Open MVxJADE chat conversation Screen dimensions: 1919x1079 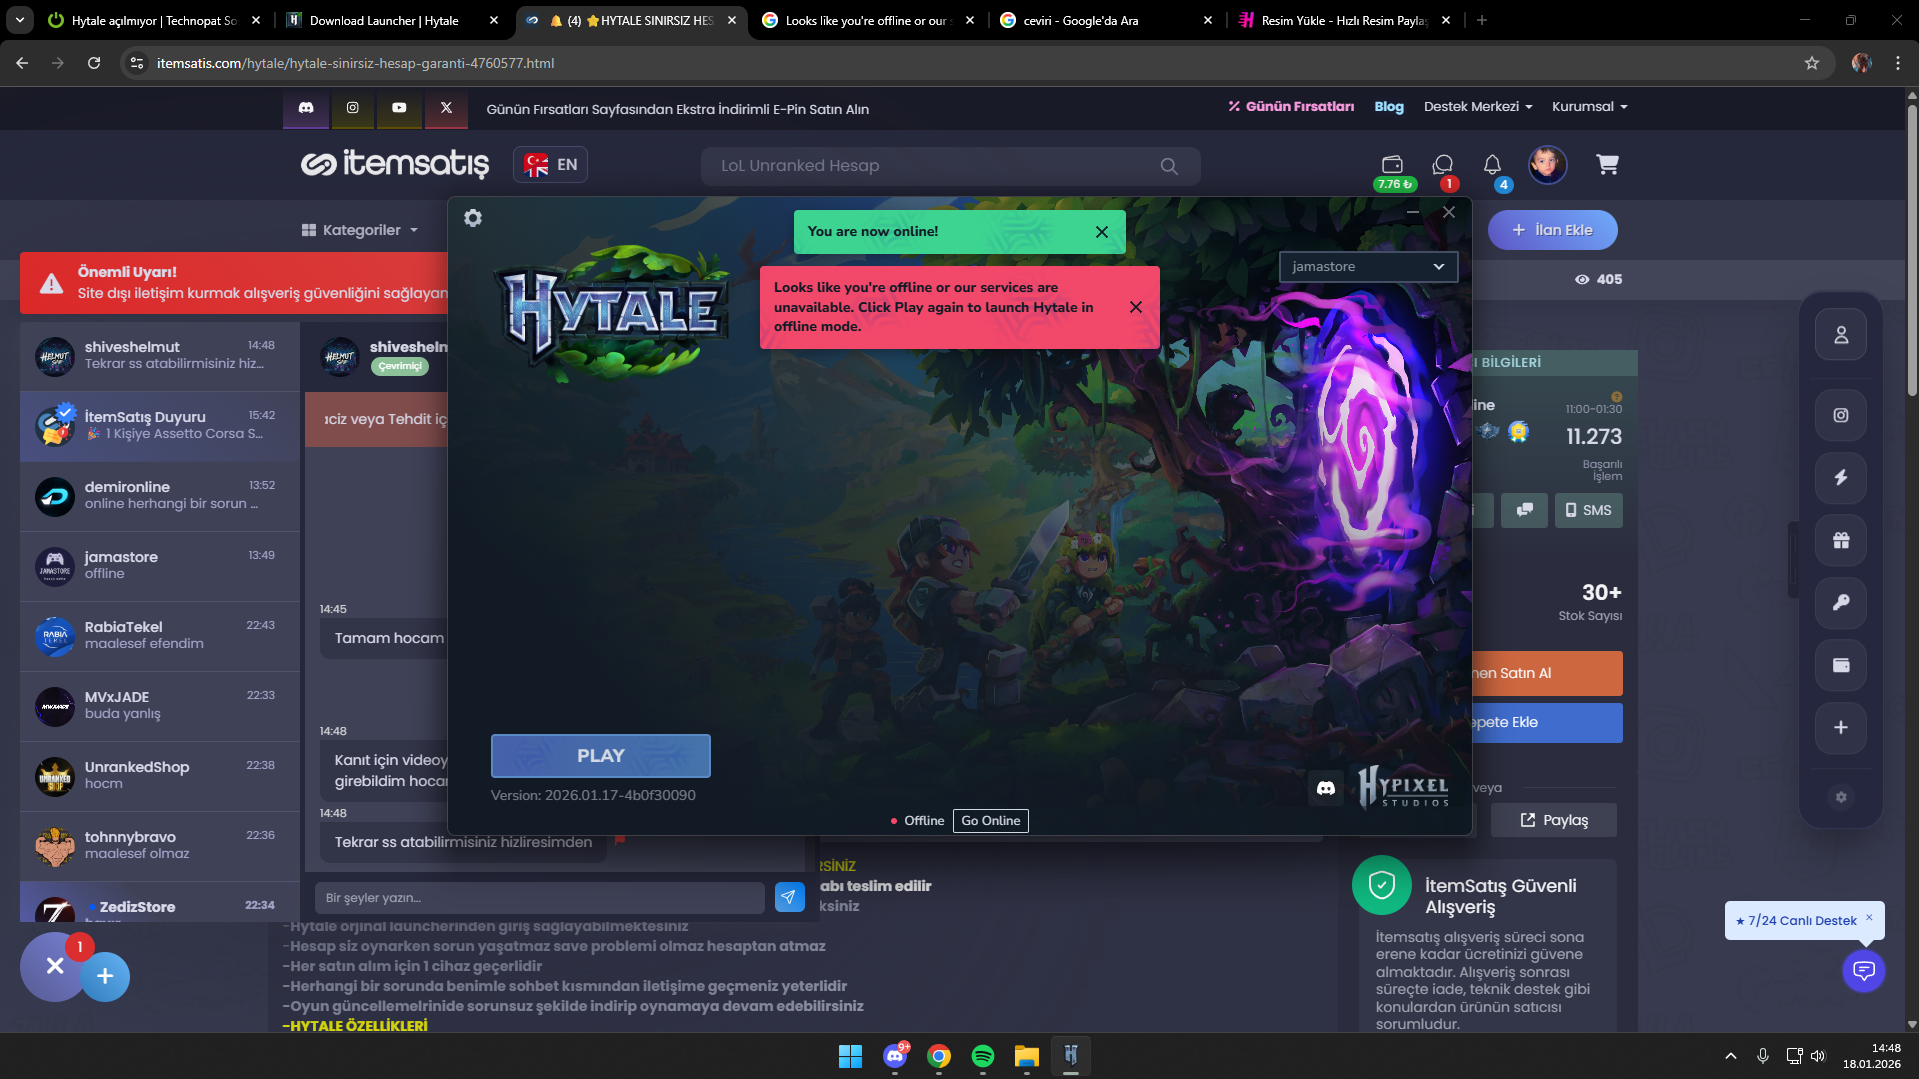pyautogui.click(x=160, y=706)
